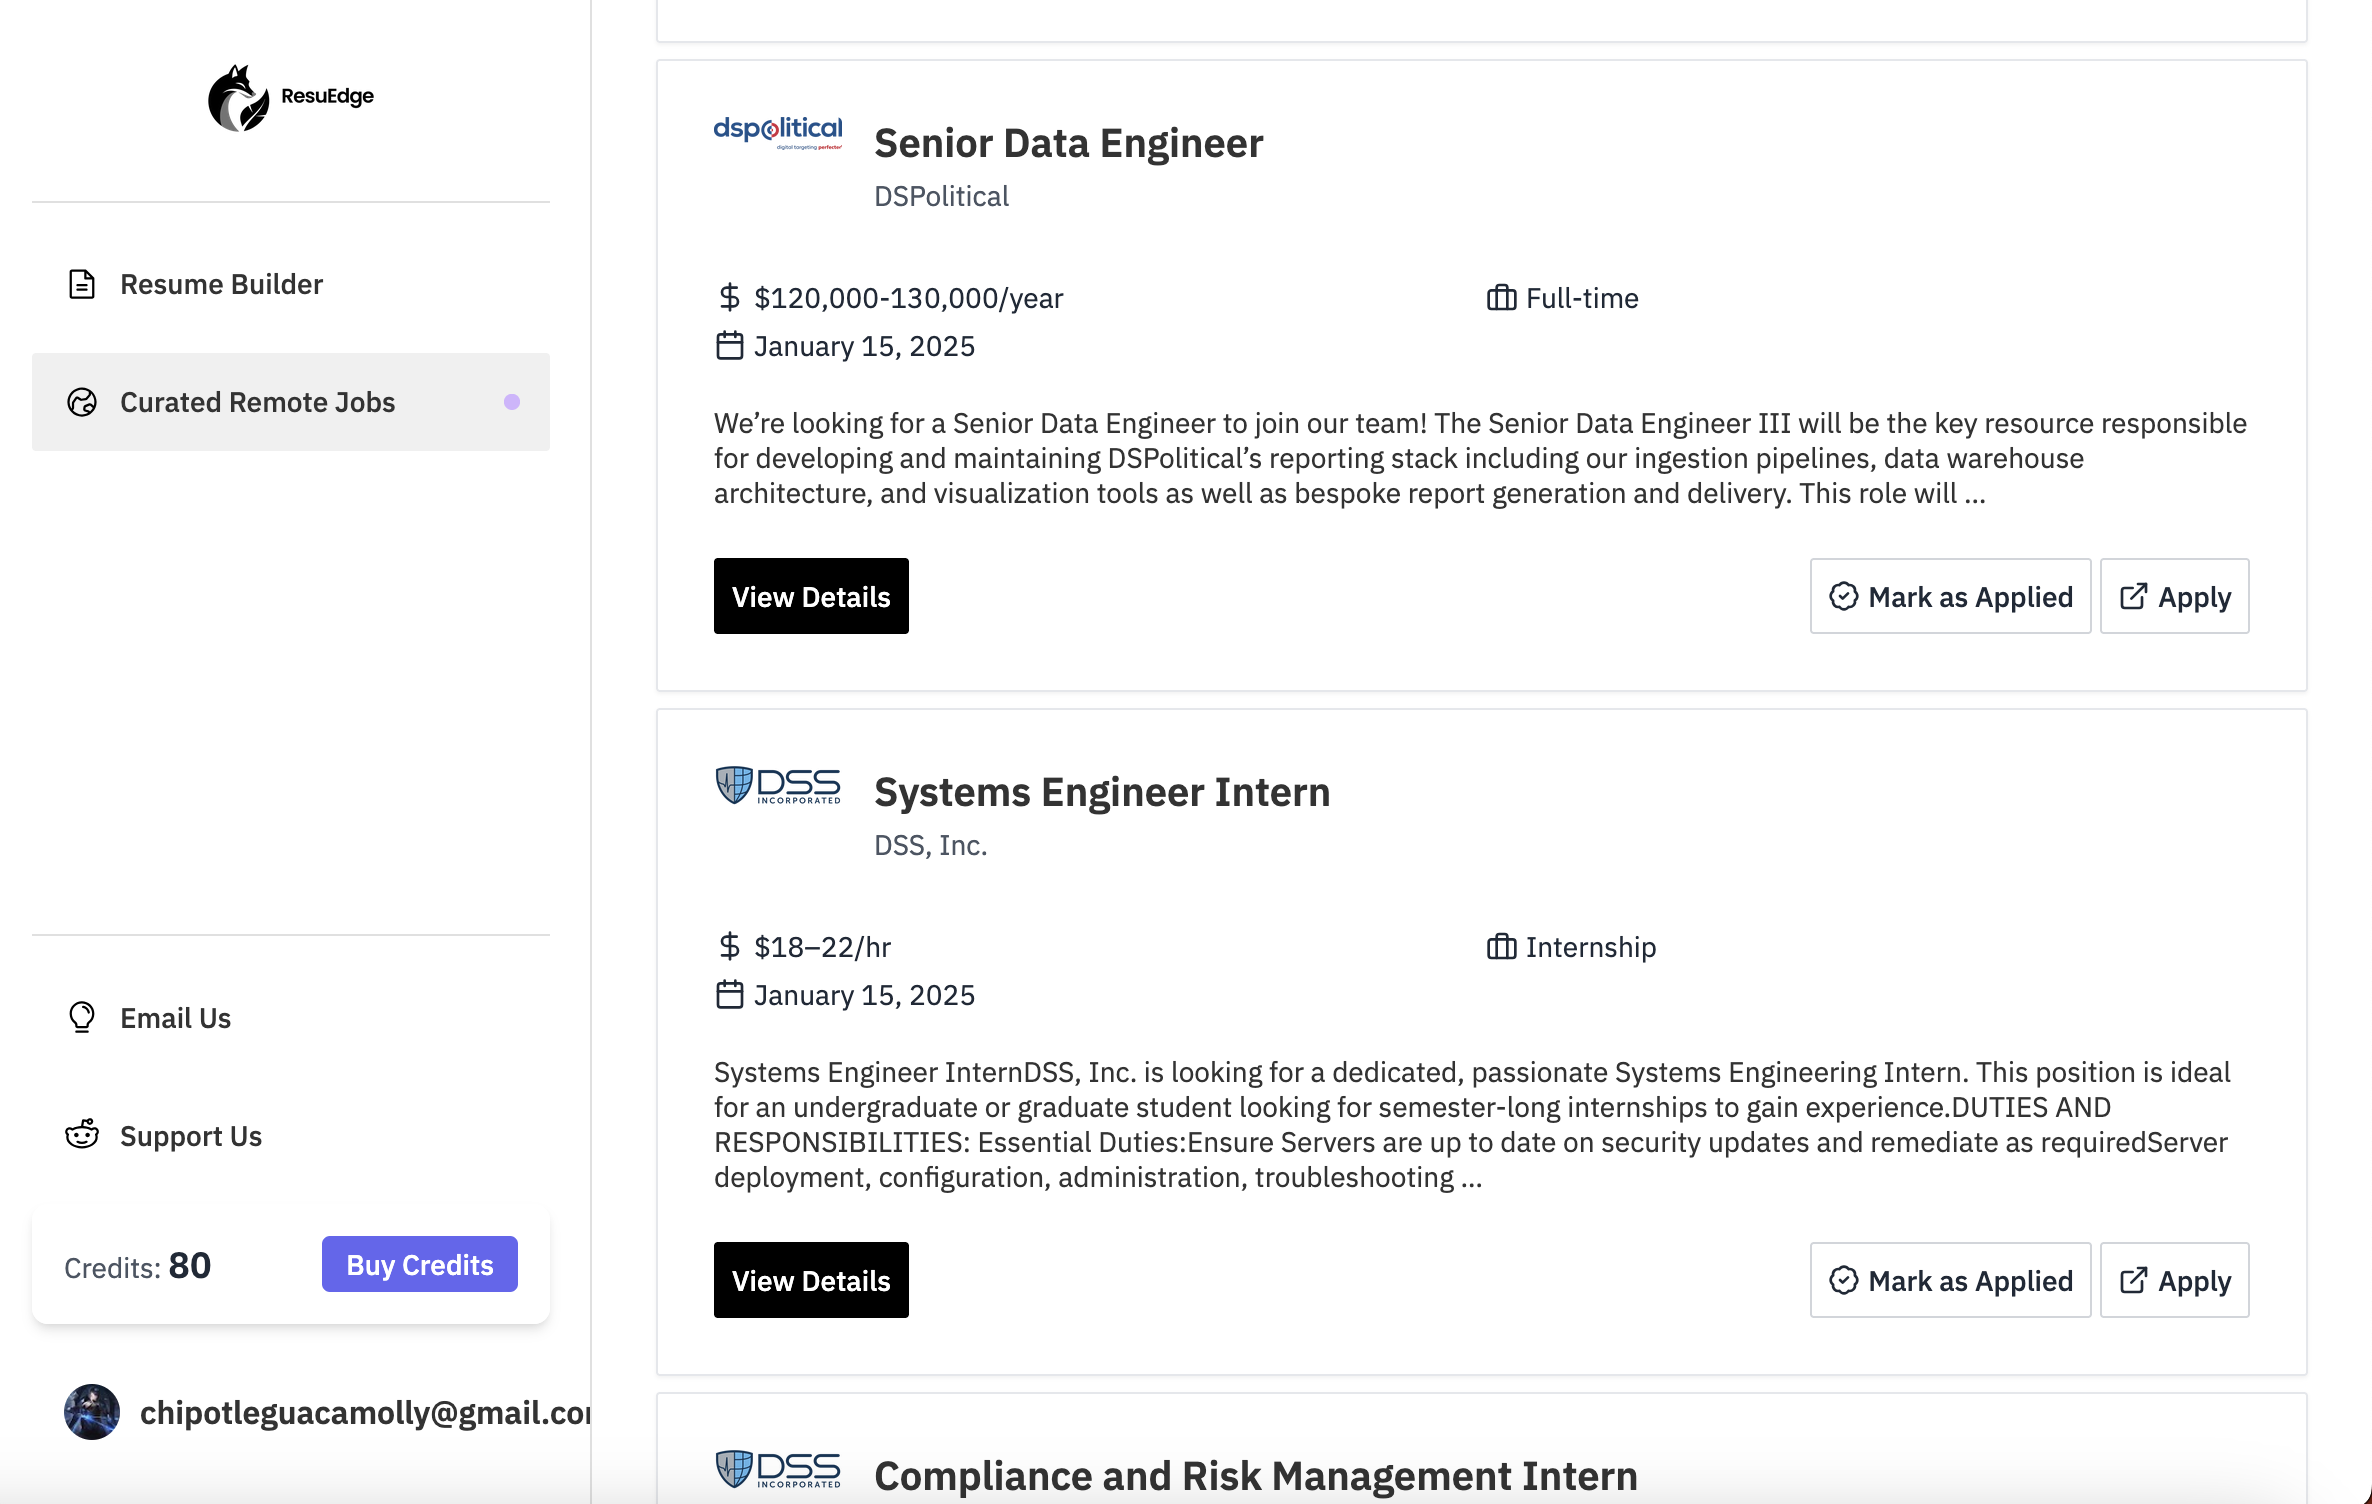View Details for Senior Data Engineer
This screenshot has height=1504, width=2372.
pos(811,596)
